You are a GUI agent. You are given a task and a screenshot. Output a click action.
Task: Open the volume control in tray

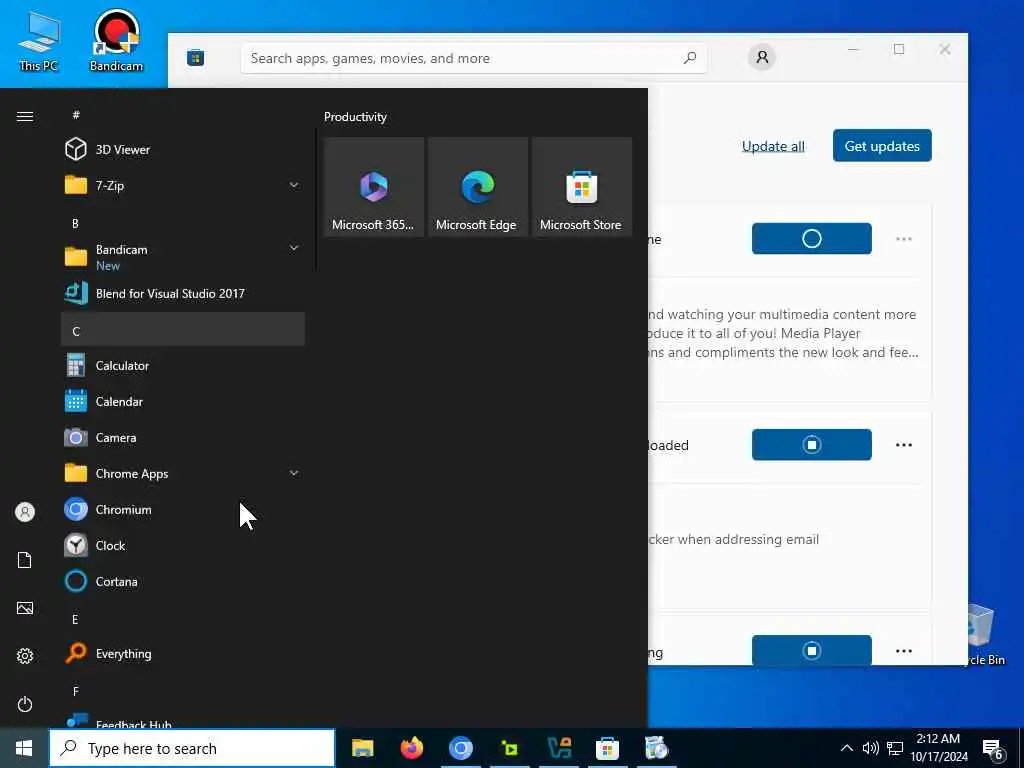(x=871, y=748)
